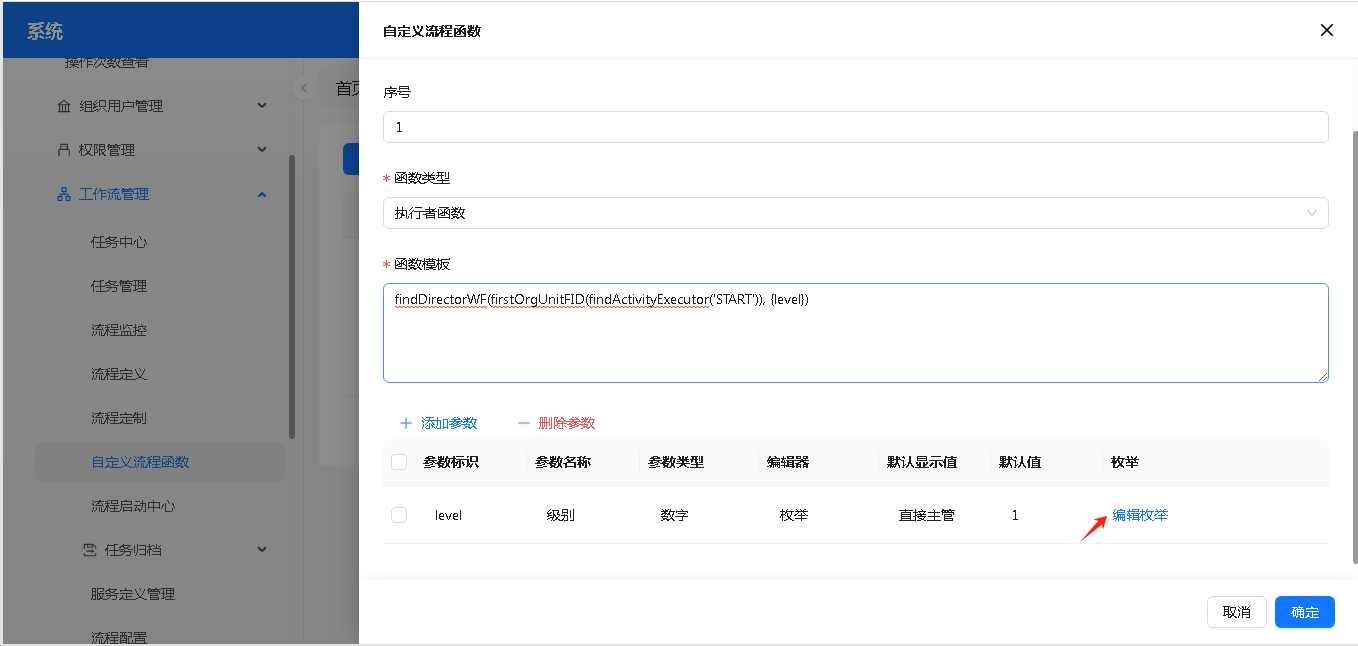Toggle the select-all checkbox in parameter table header

tap(399, 462)
